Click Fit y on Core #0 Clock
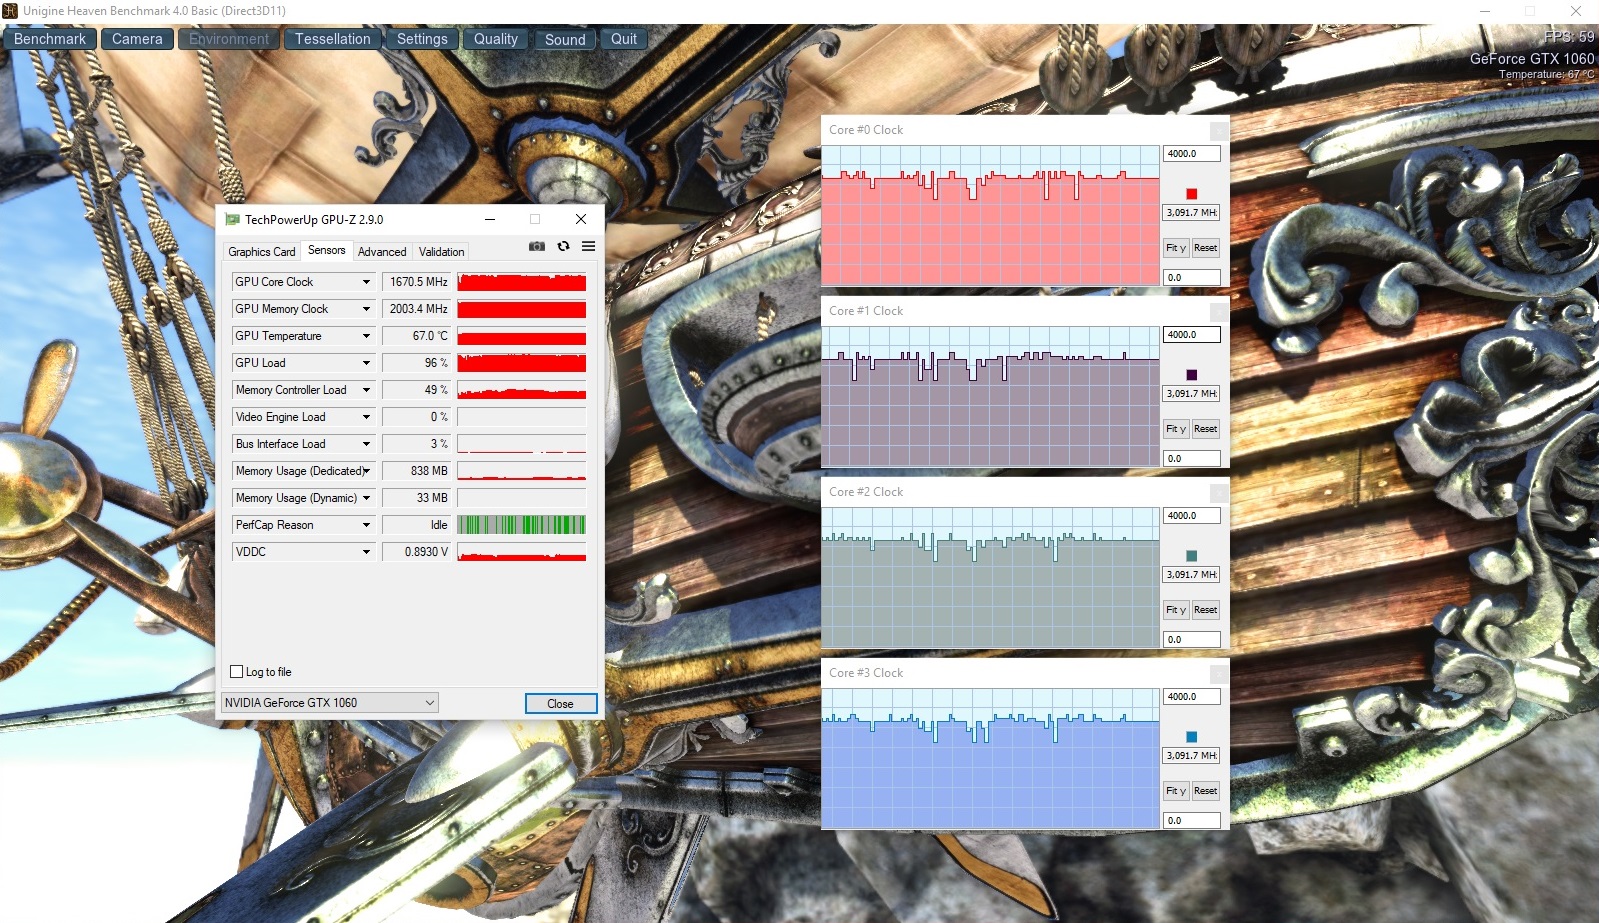 (1176, 248)
